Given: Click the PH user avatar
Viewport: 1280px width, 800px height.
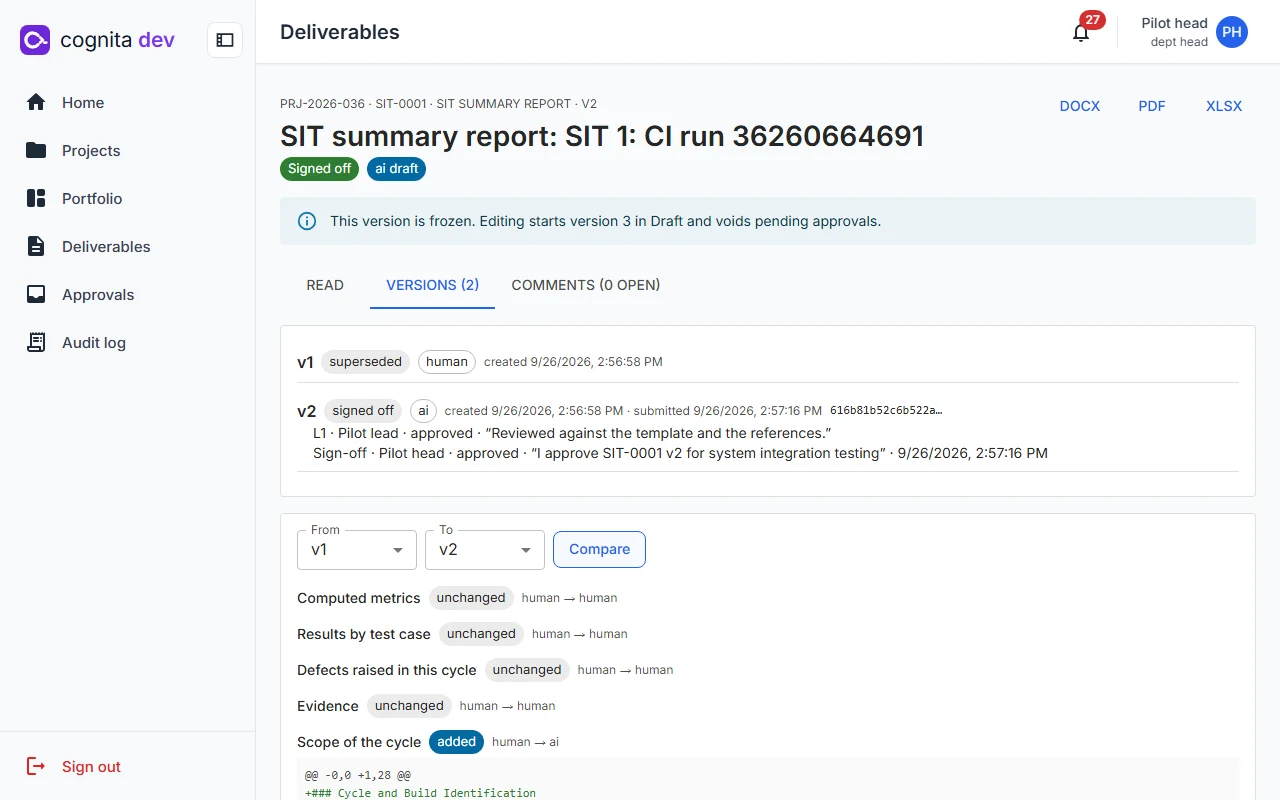Looking at the screenshot, I should tap(1232, 32).
